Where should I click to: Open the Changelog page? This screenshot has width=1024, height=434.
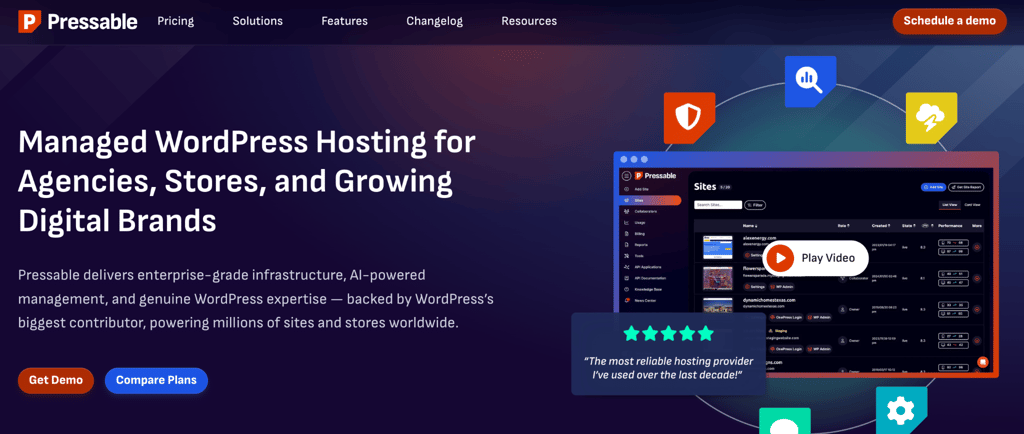pos(434,21)
